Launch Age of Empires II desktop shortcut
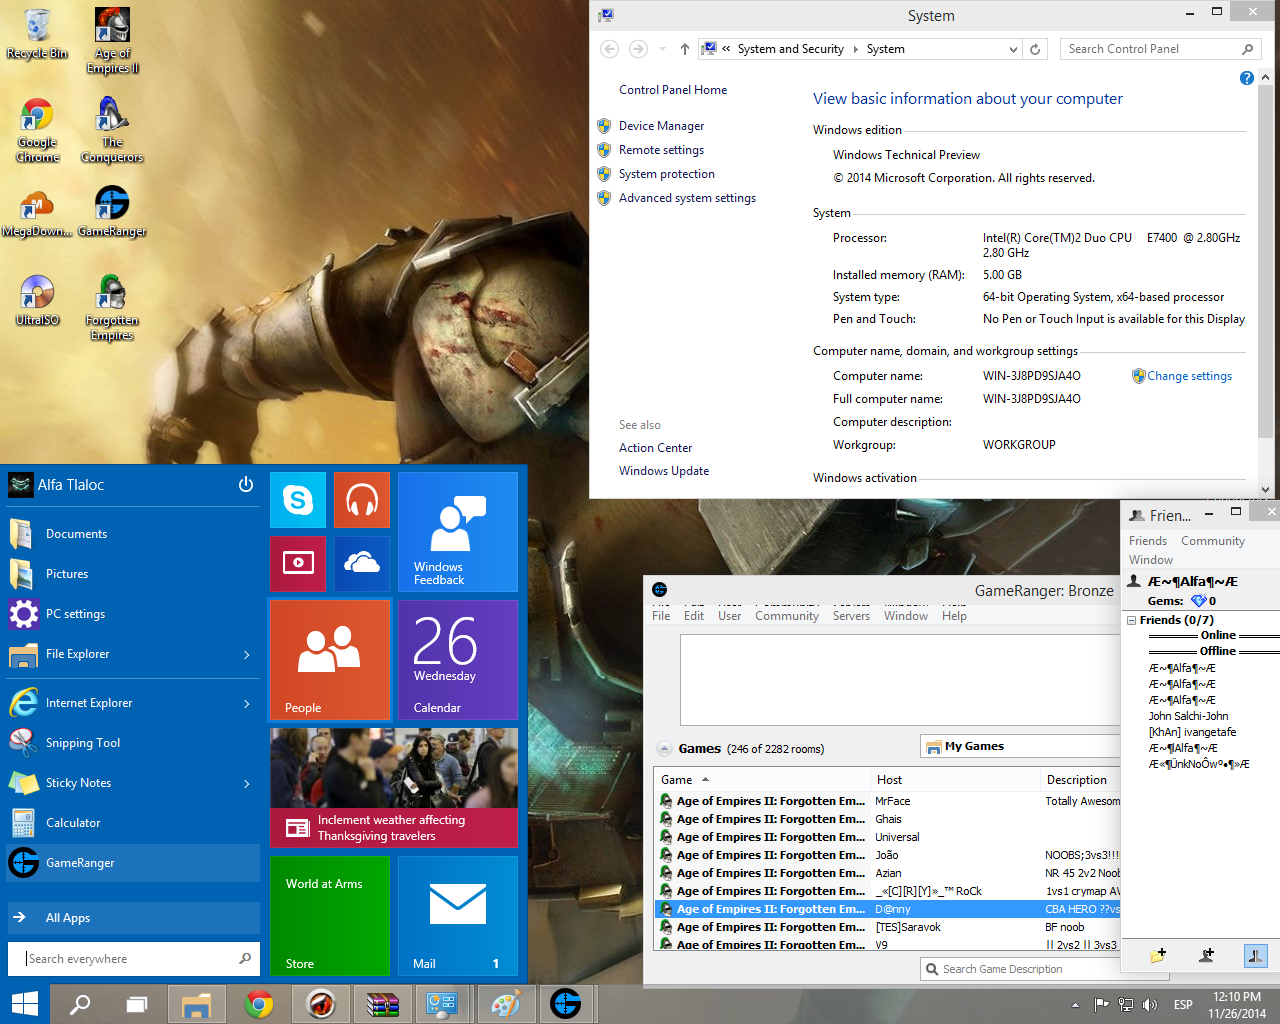This screenshot has width=1280, height=1024. (112, 40)
